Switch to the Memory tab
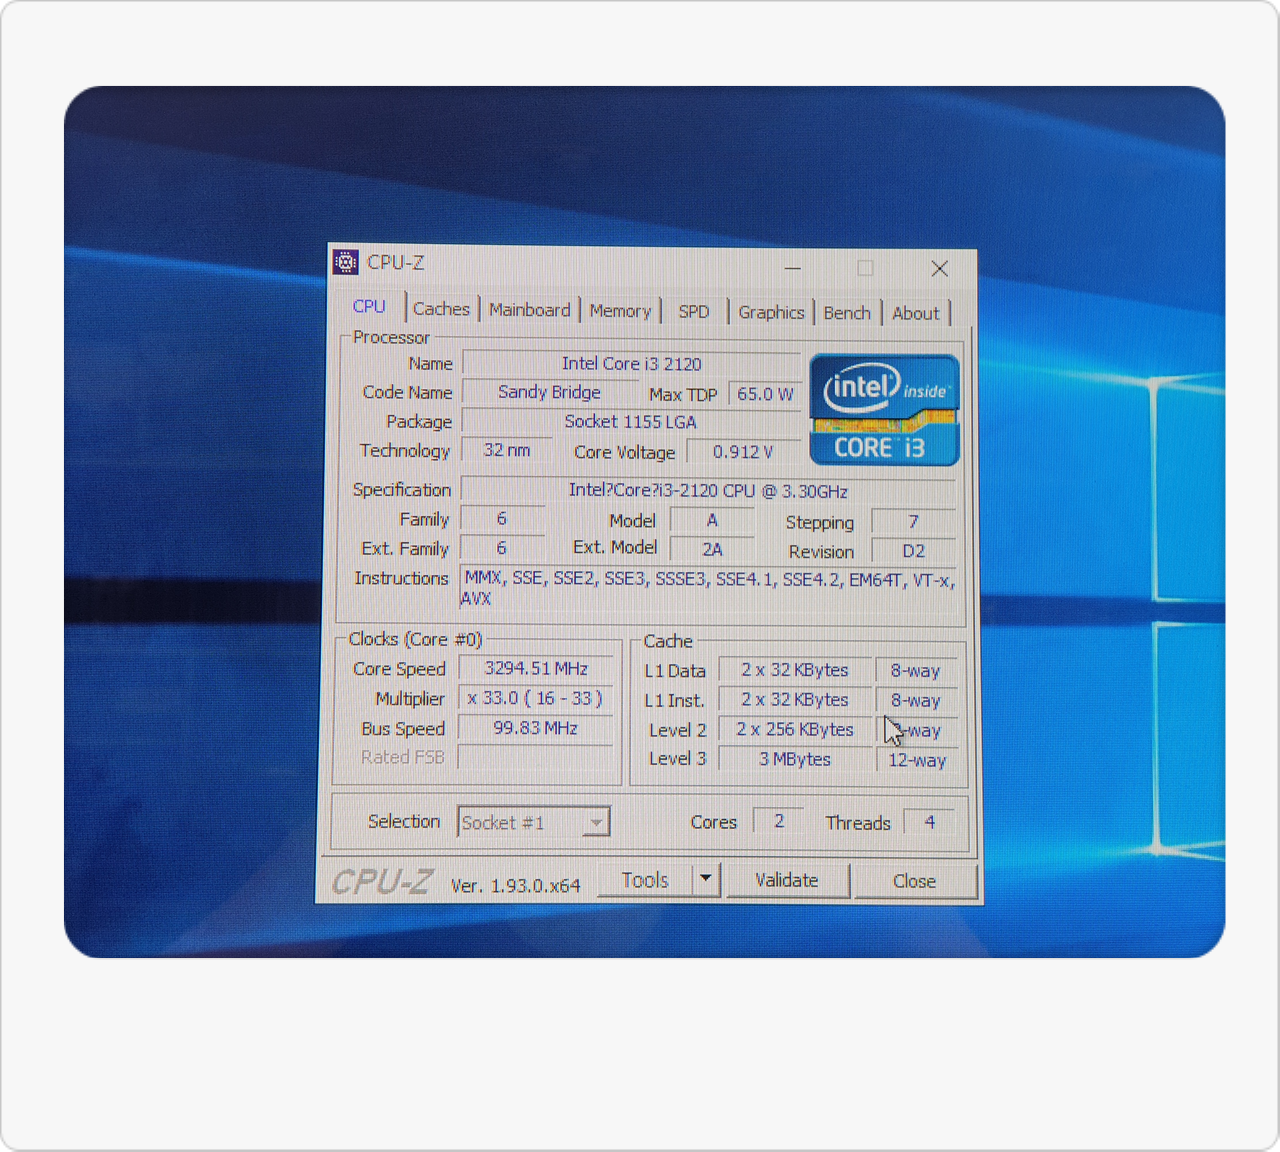Viewport: 1280px width, 1152px height. click(x=620, y=311)
